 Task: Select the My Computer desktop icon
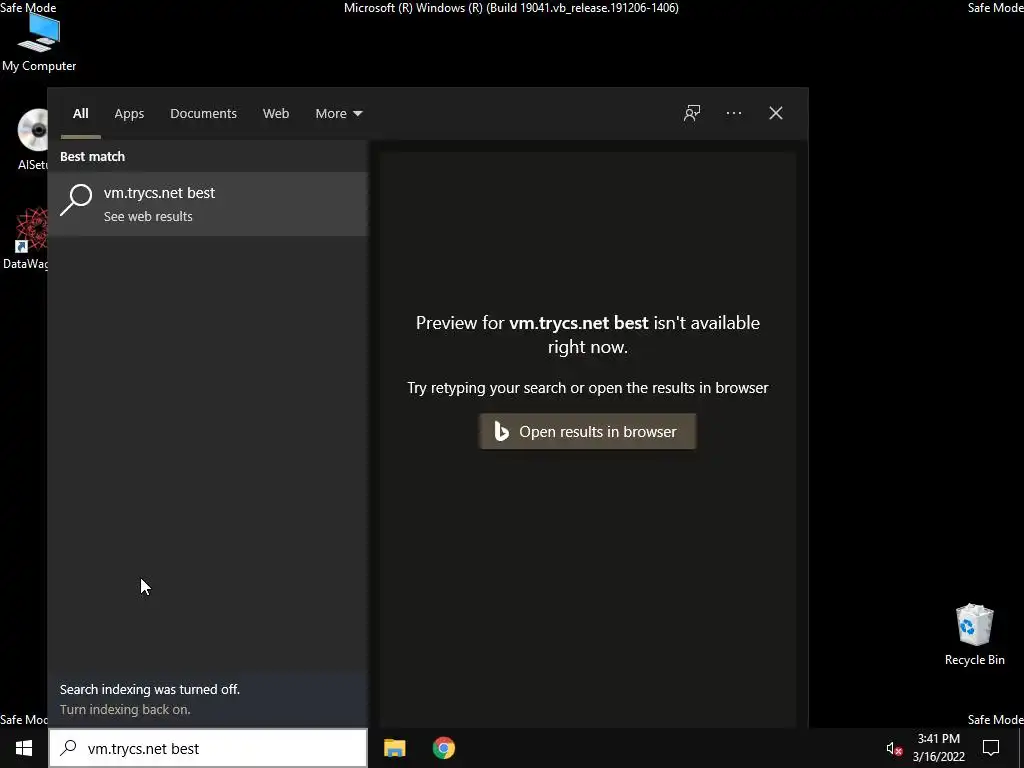coord(39,42)
